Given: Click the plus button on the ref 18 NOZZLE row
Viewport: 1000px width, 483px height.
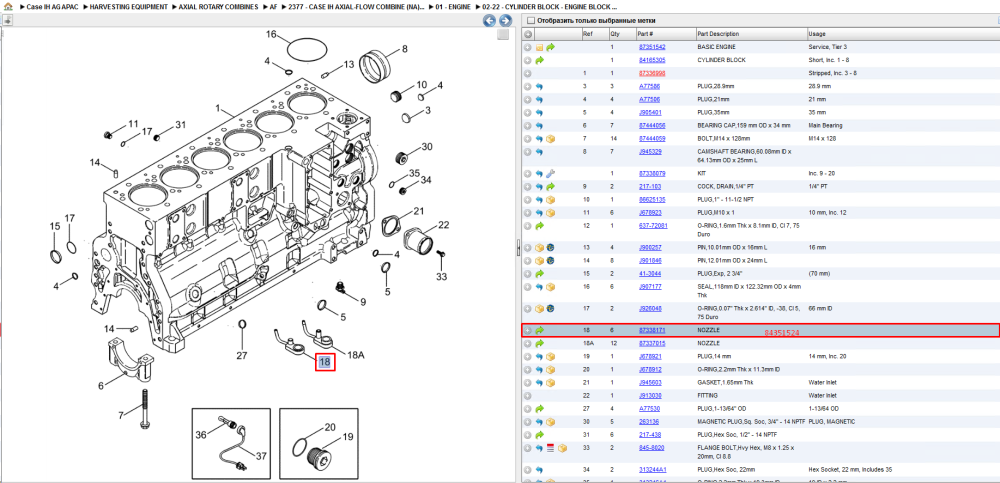Looking at the screenshot, I should 527,331.
